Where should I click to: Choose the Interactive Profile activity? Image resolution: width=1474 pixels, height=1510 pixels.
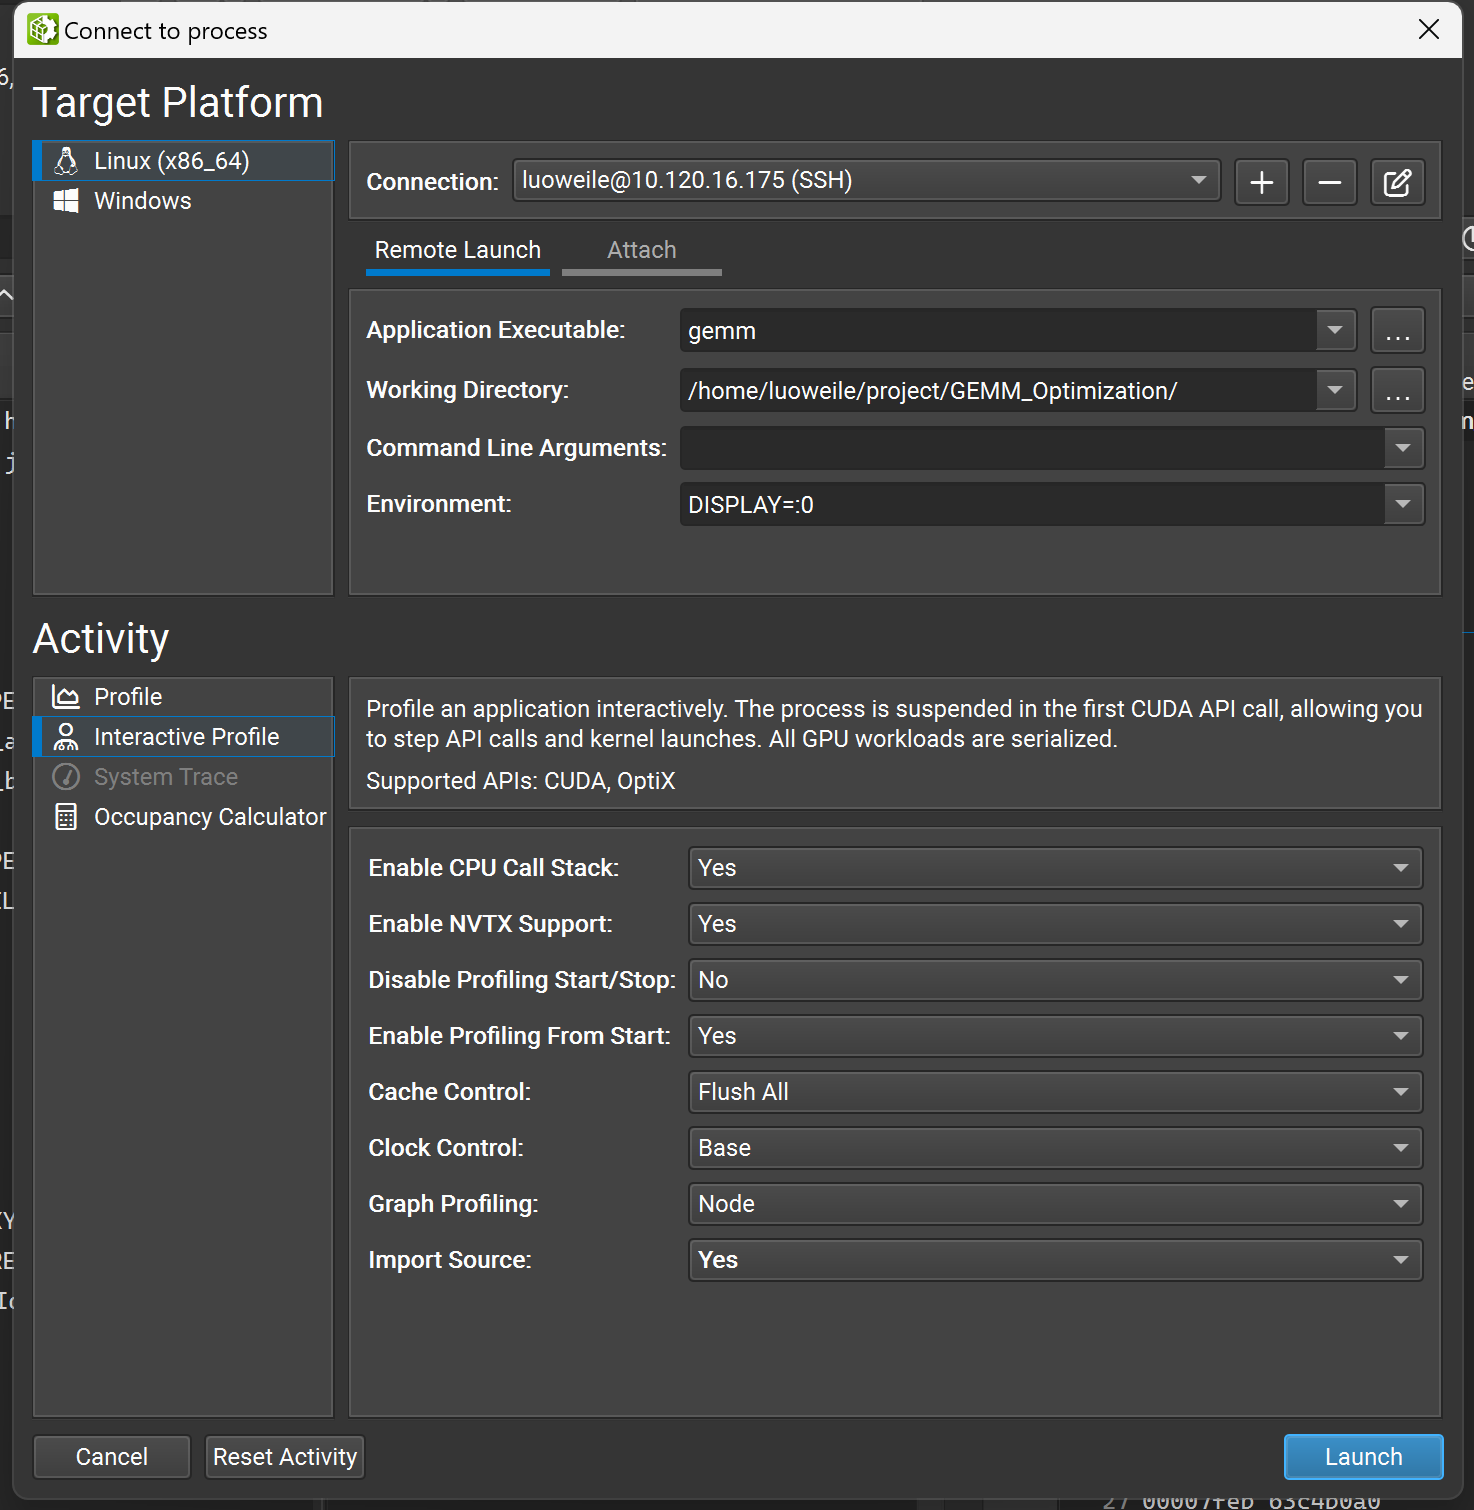186,737
